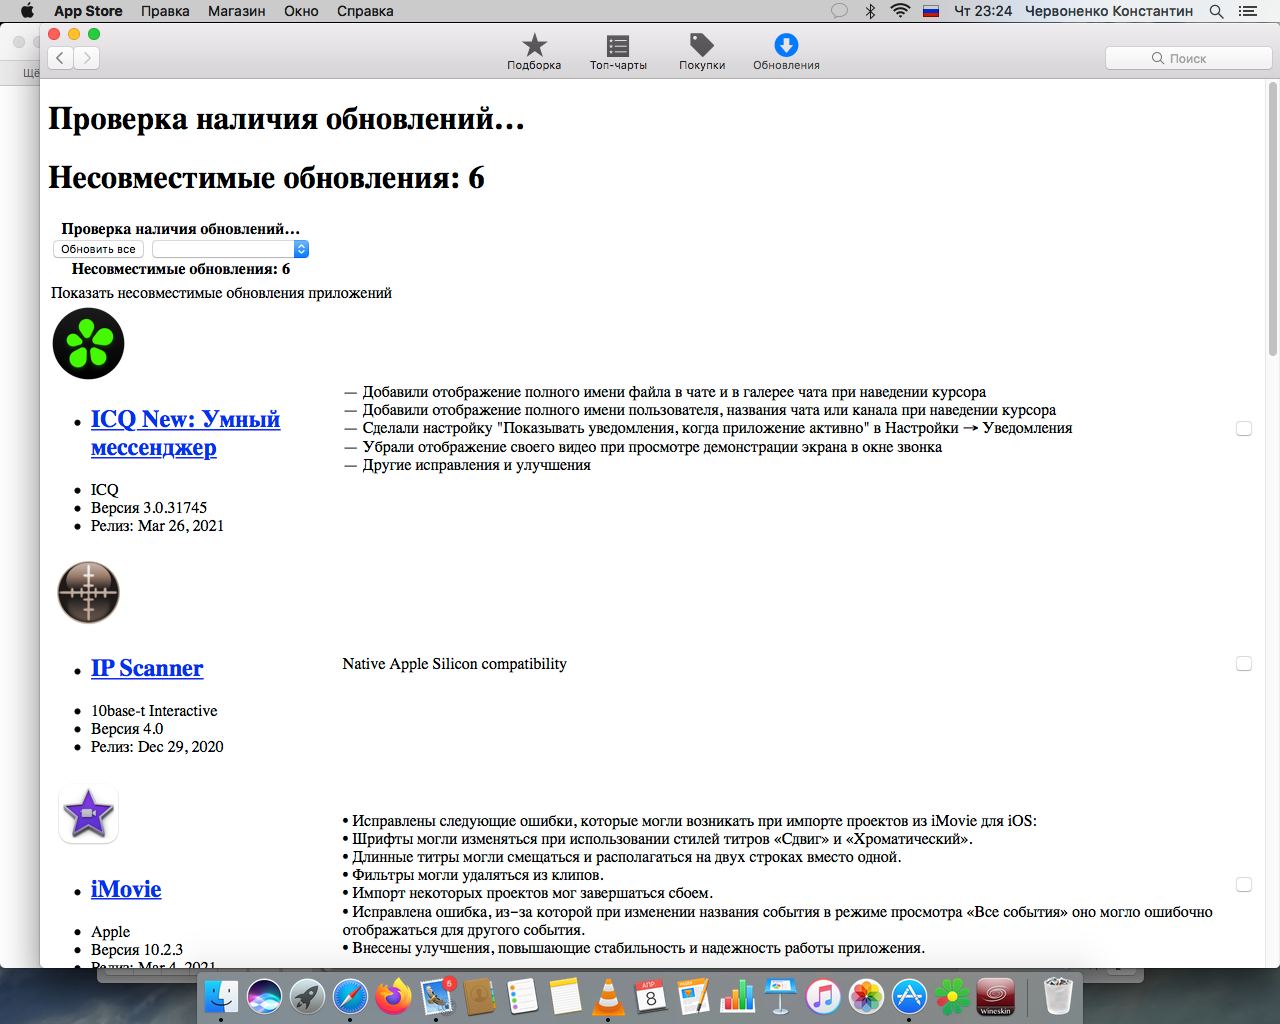Open the Подборка (Featured) star tab
Viewport: 1280px width, 1024px height.
[x=534, y=52]
